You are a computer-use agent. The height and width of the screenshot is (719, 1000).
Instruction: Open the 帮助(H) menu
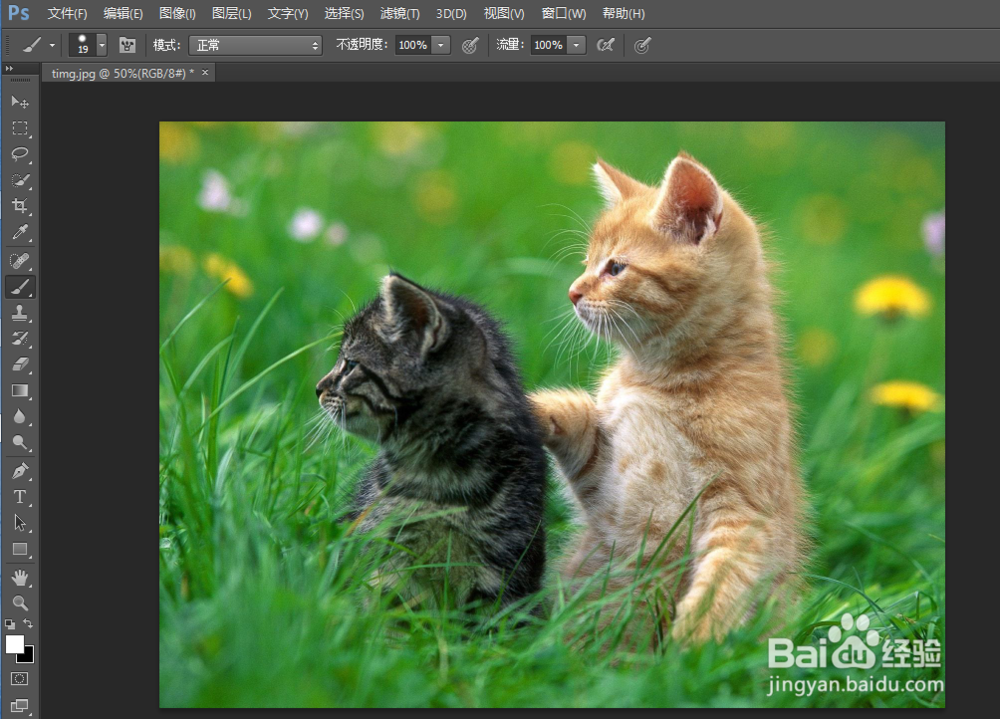624,13
